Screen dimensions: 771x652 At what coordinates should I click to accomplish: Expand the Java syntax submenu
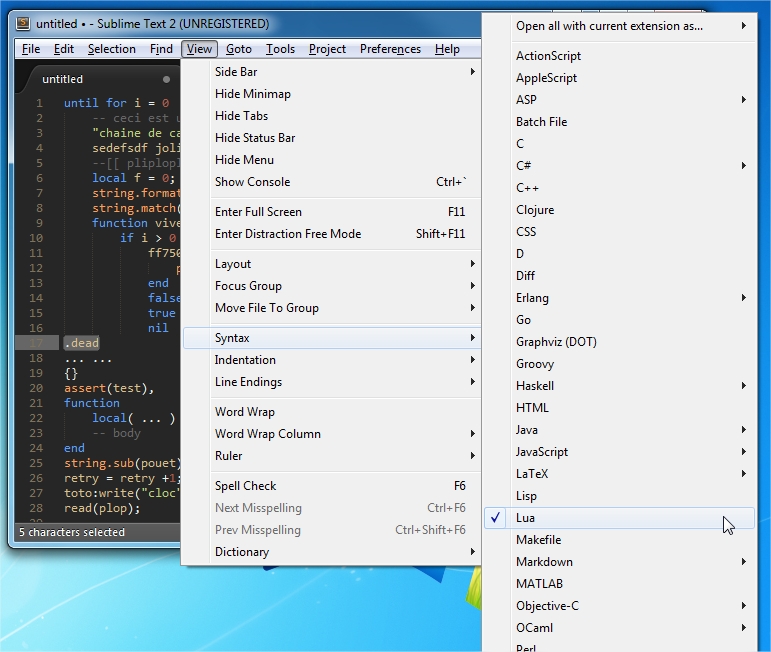[x=619, y=430]
